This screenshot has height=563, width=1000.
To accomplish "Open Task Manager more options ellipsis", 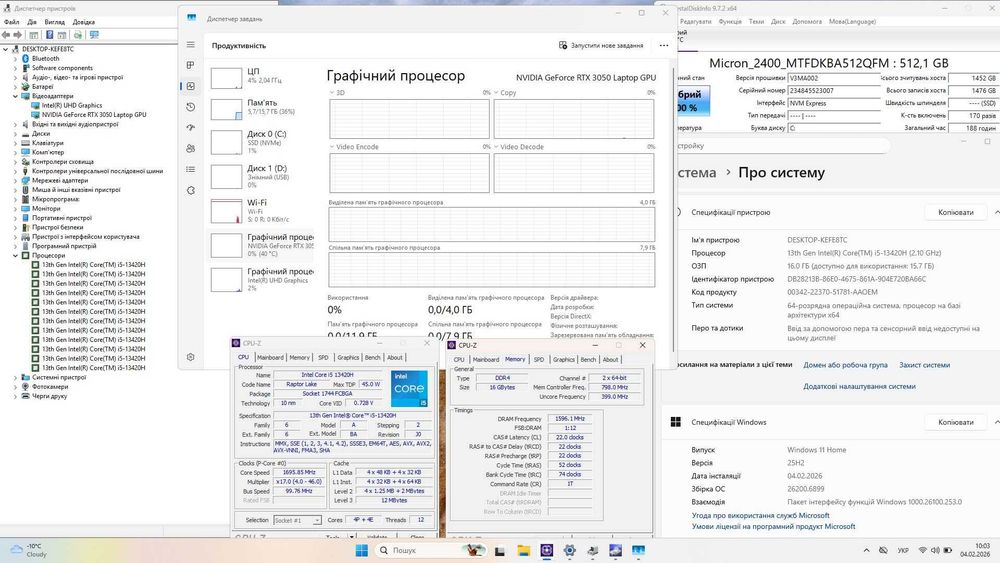I will point(664,45).
